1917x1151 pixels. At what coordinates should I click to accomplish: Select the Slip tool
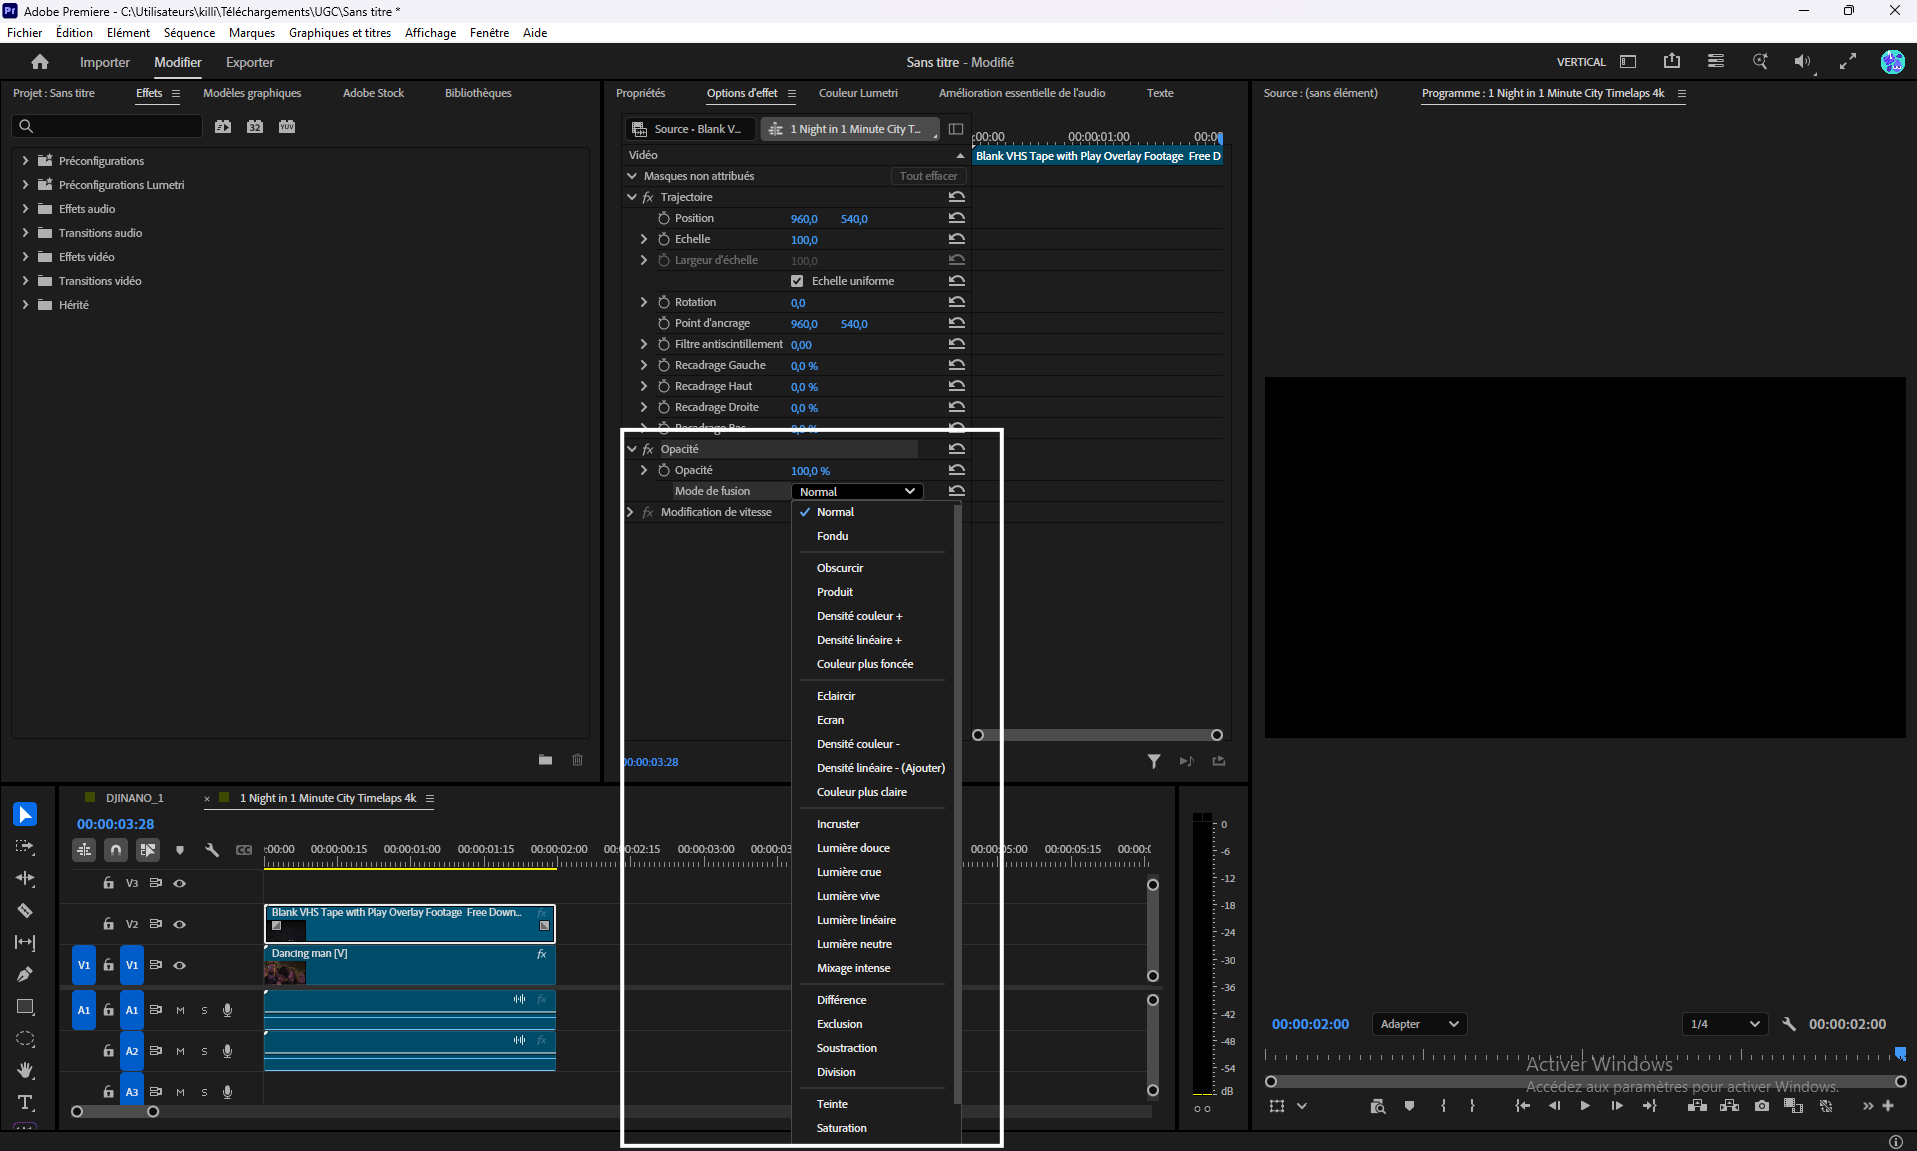click(25, 943)
